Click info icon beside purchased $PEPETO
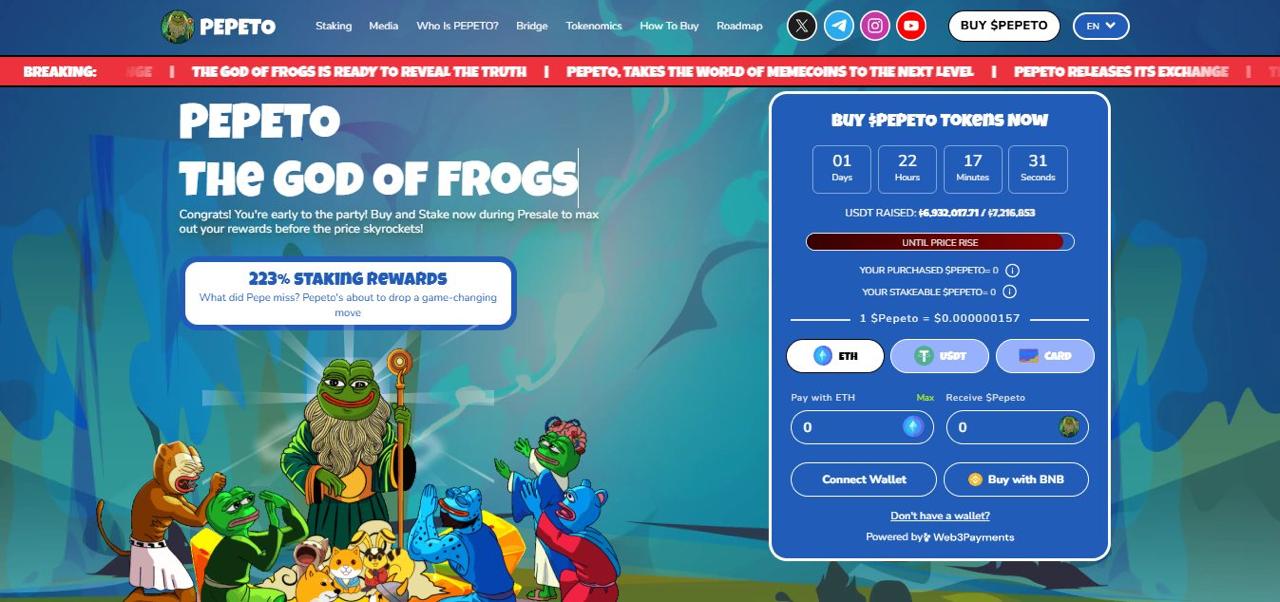Image resolution: width=1280 pixels, height=602 pixels. [1012, 270]
